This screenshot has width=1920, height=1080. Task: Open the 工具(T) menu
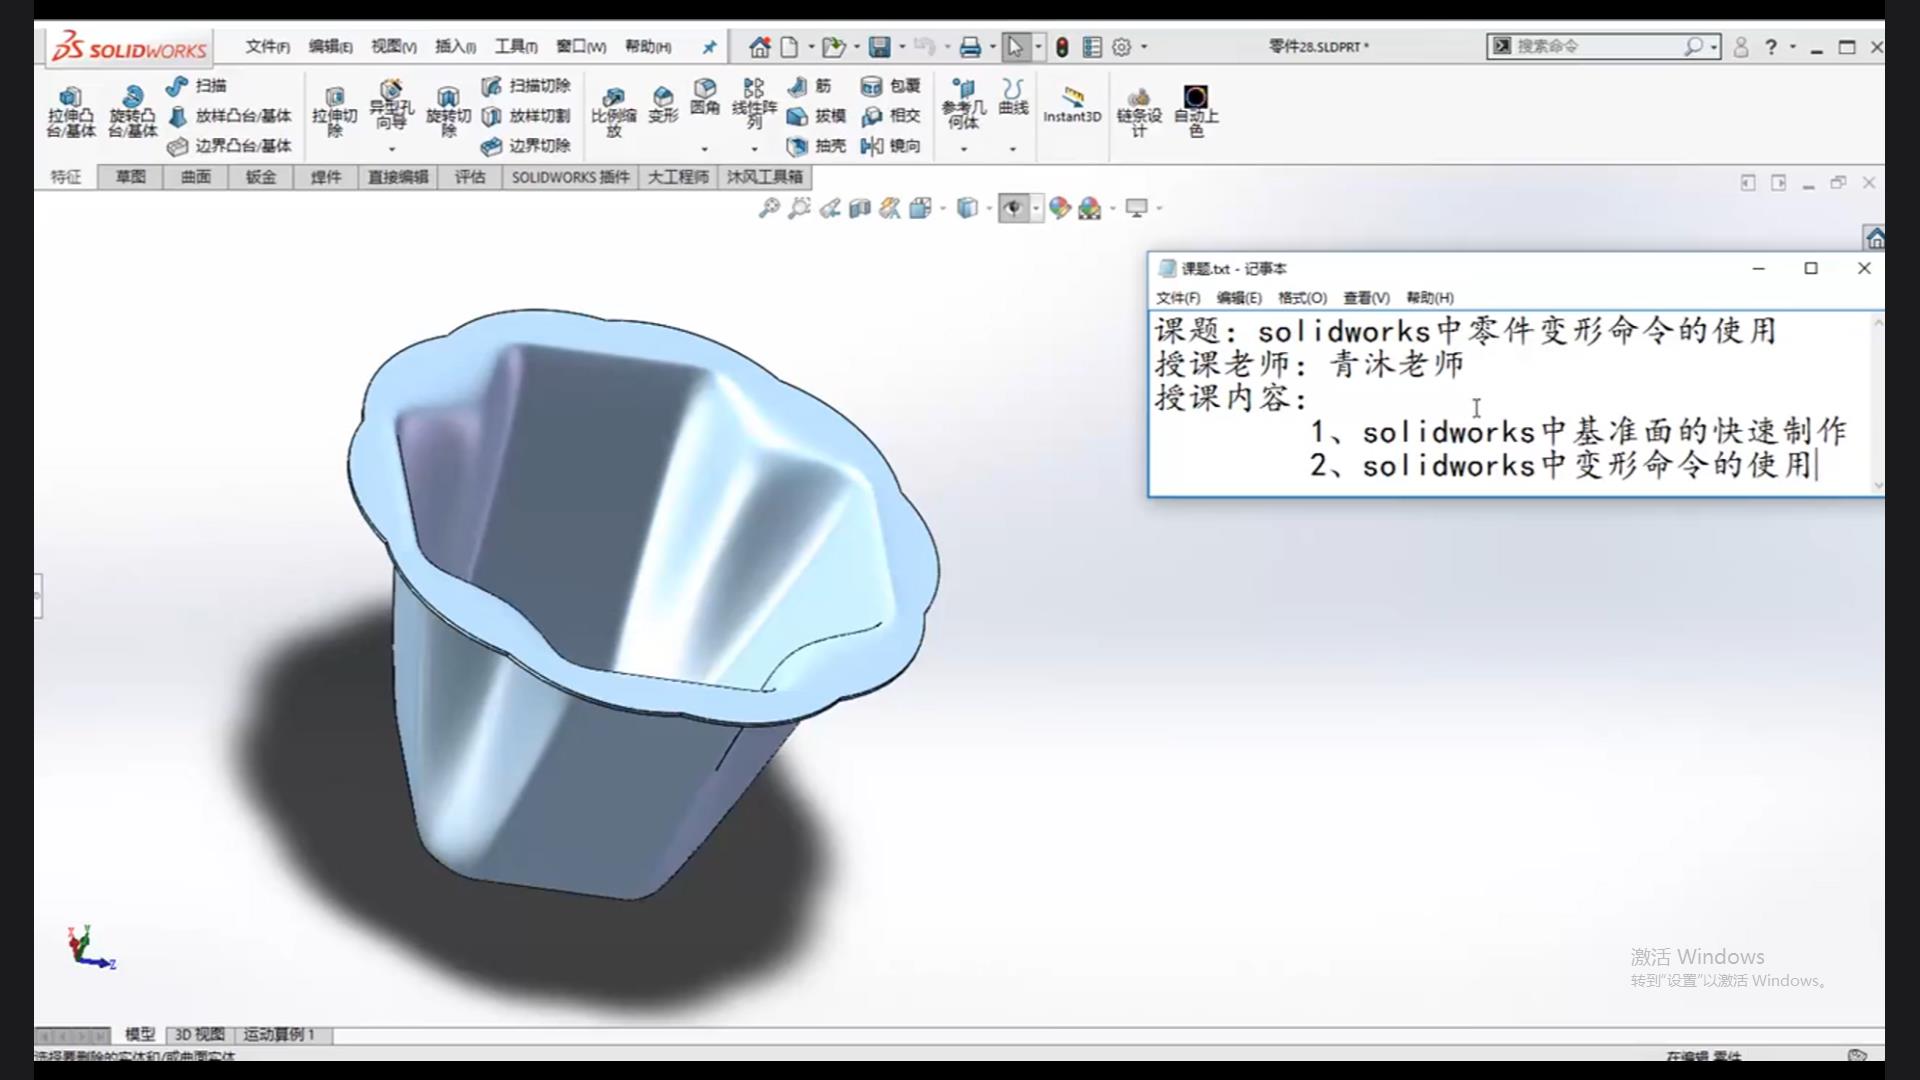click(516, 47)
